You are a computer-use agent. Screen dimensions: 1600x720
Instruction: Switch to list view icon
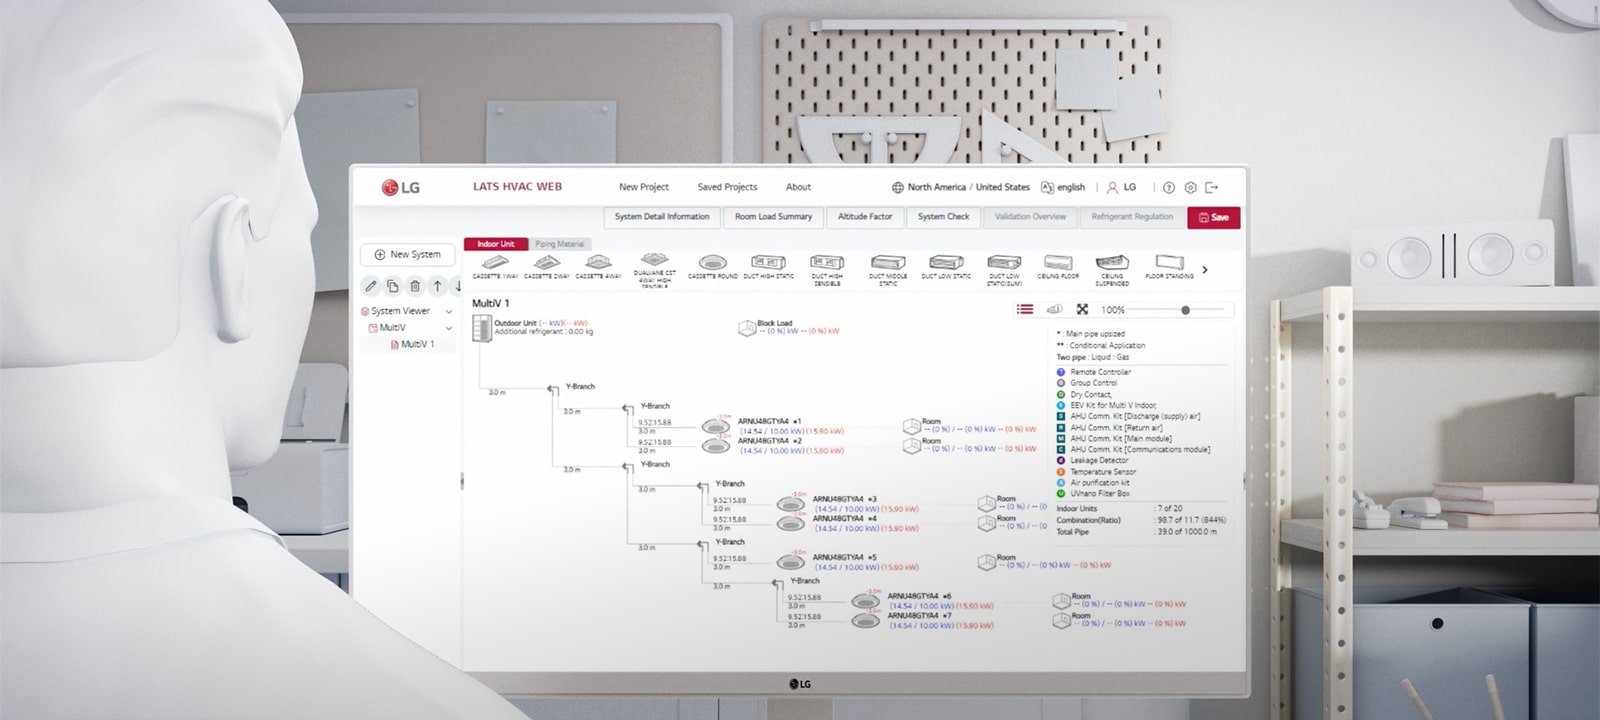(1025, 310)
